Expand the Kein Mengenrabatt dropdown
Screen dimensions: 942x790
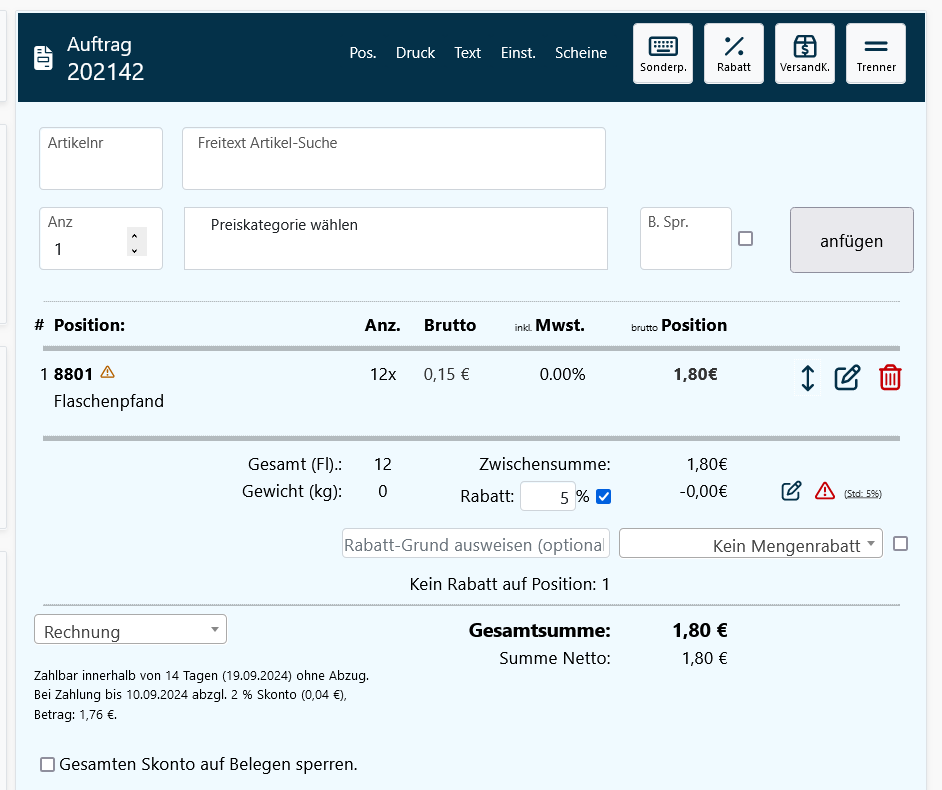pos(750,544)
